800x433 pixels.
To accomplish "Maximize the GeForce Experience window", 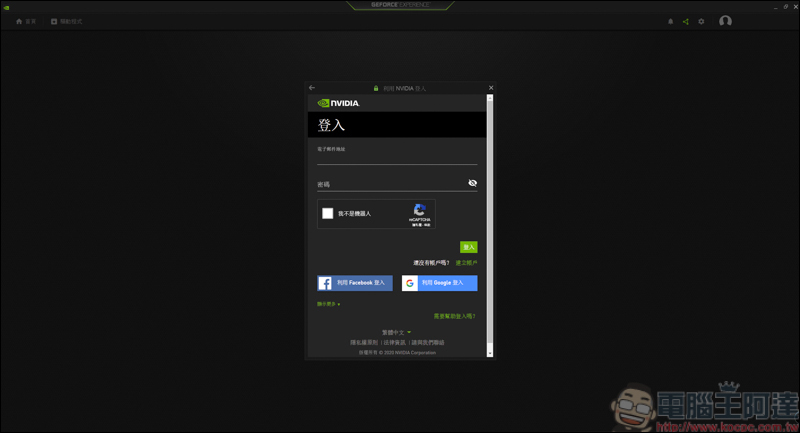I will (786, 7).
